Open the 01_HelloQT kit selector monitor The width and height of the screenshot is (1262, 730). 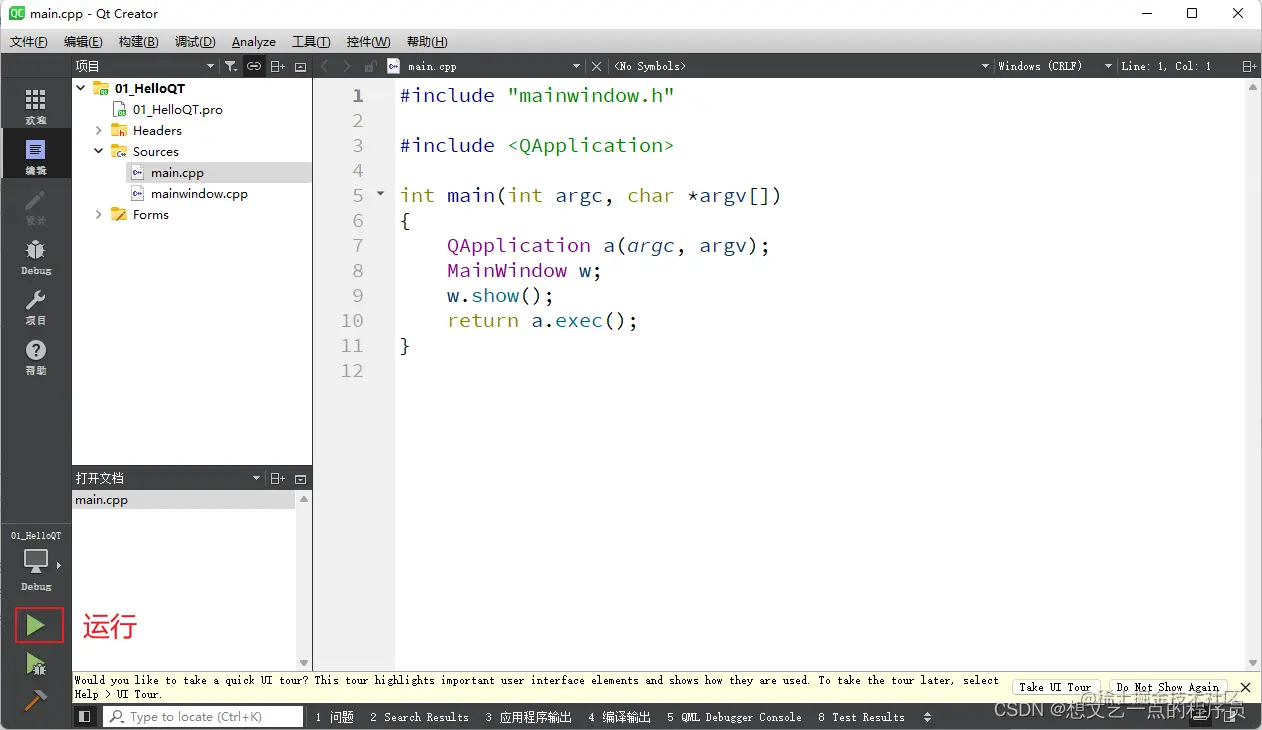click(36, 562)
